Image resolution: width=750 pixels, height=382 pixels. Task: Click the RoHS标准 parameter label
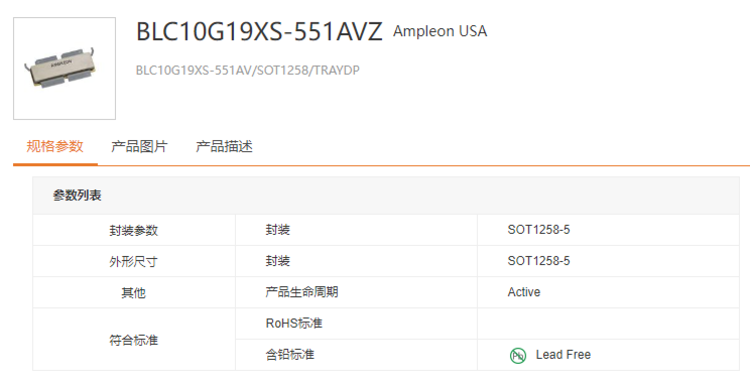(294, 323)
